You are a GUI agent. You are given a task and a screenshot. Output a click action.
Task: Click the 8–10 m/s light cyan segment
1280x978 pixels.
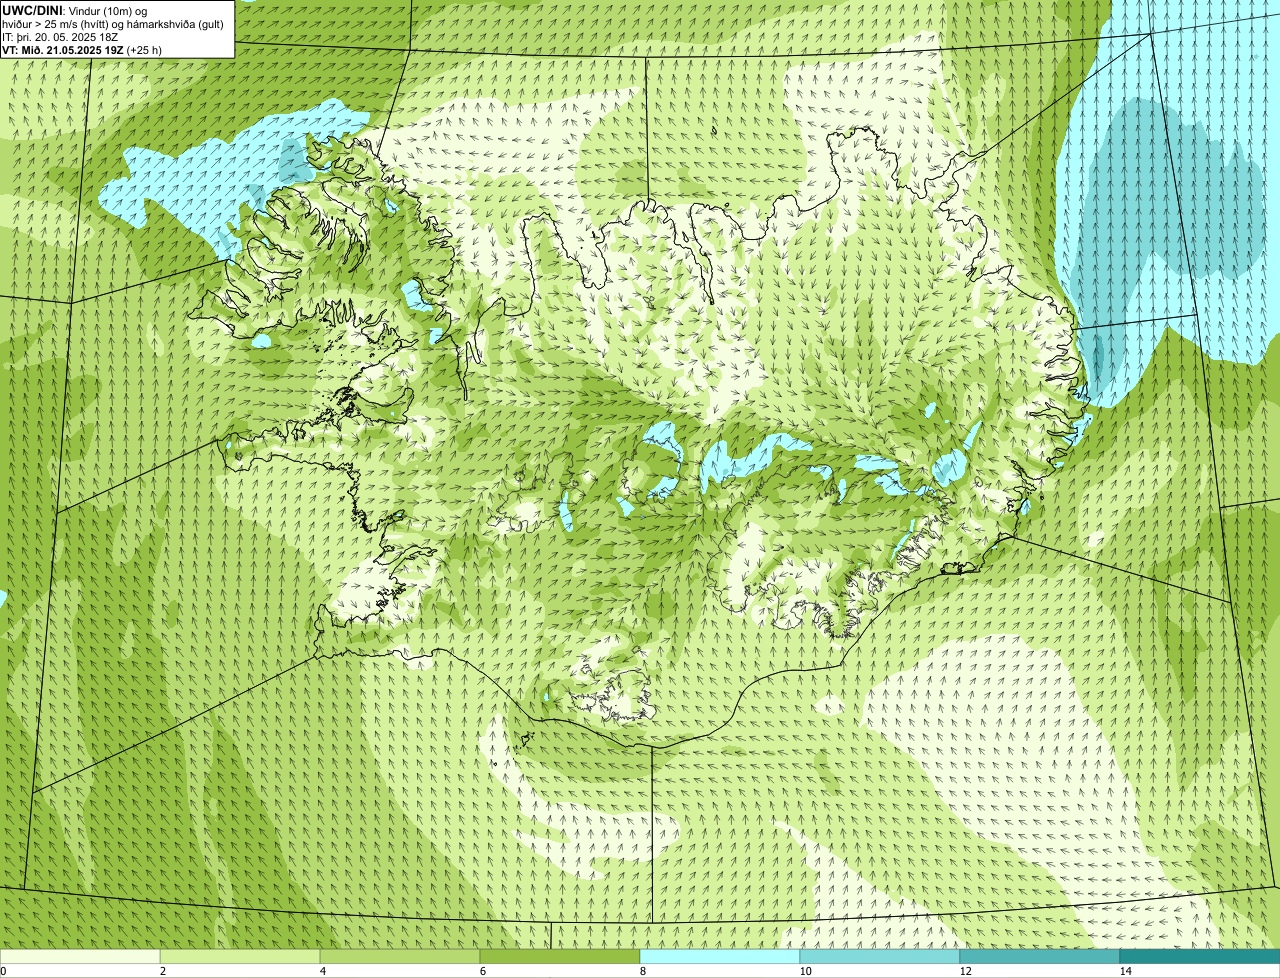[x=720, y=956]
